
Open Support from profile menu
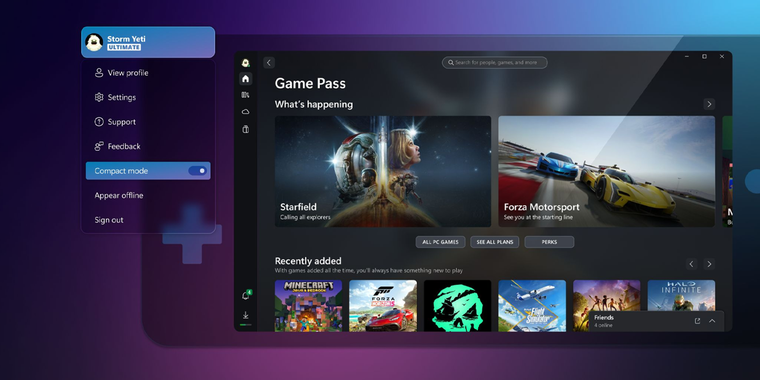148,122
